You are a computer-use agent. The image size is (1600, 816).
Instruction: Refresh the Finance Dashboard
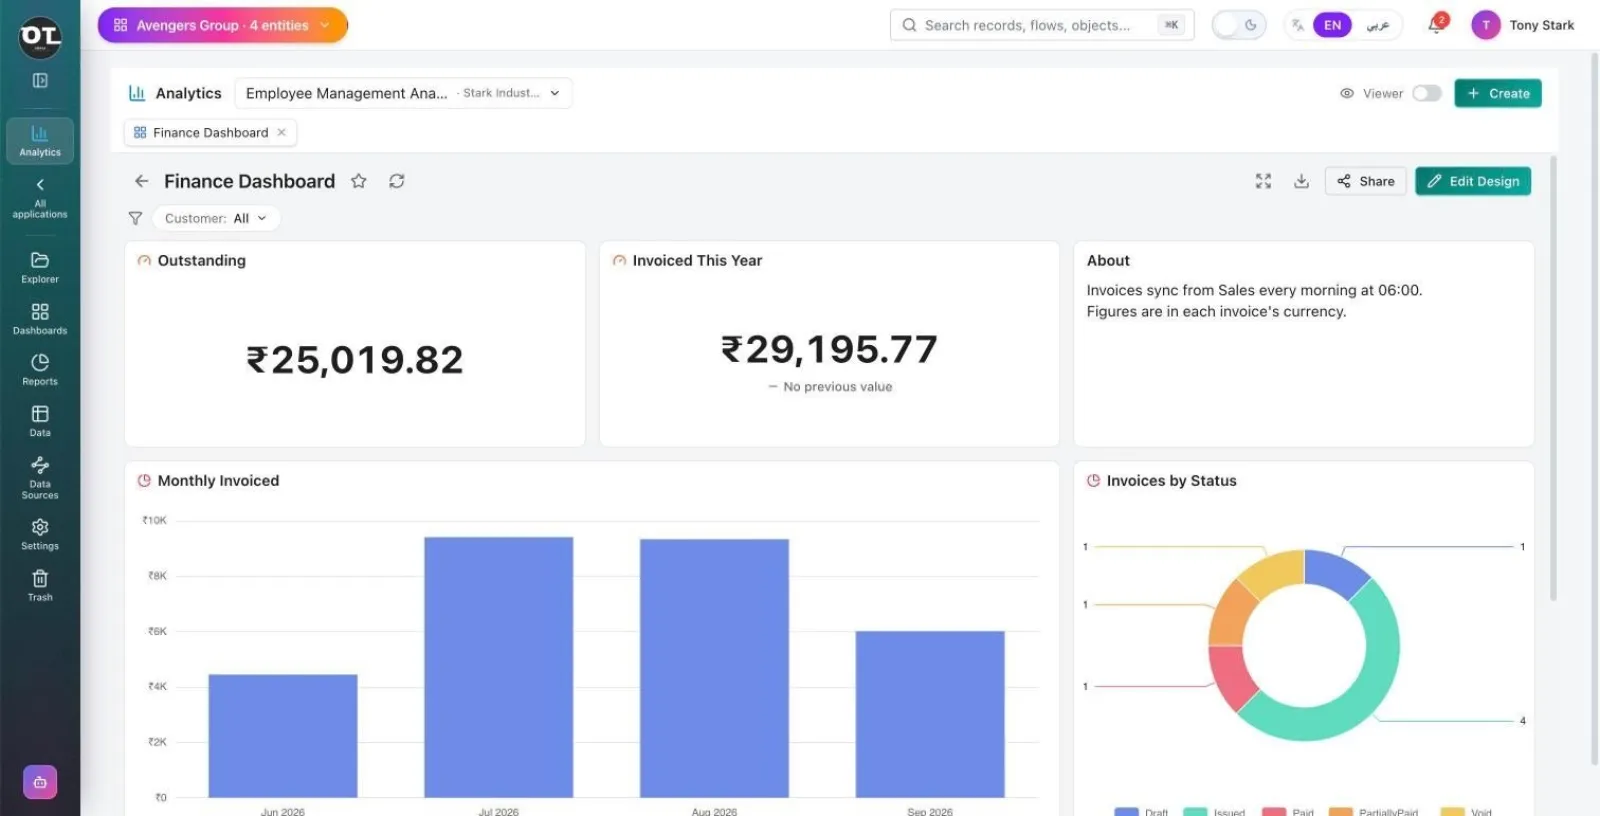coord(397,181)
